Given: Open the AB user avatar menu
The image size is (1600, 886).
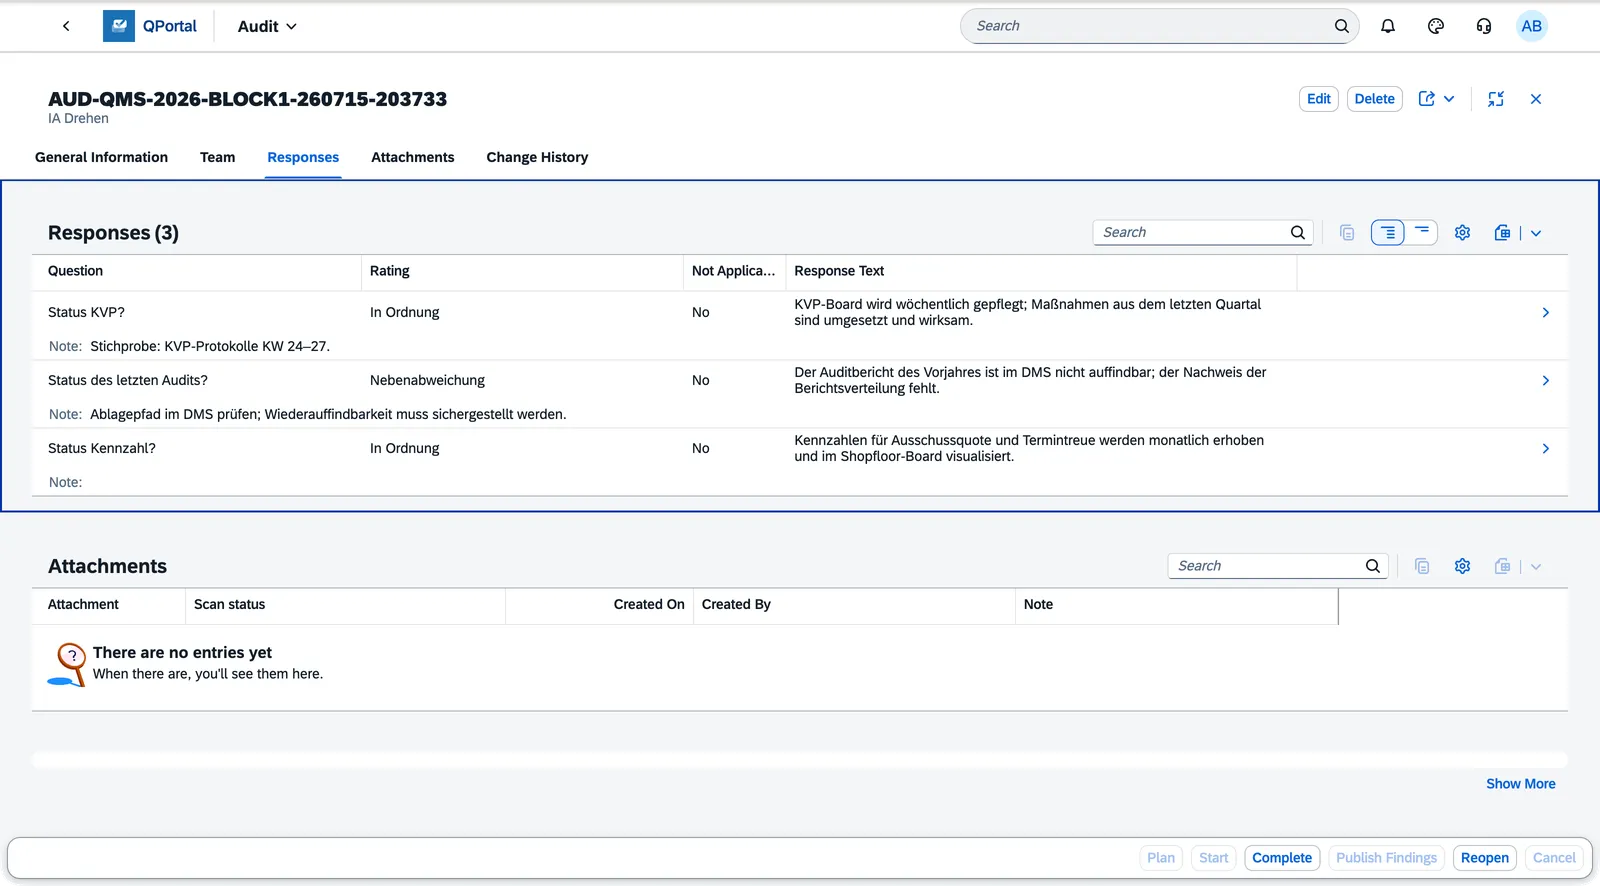Looking at the screenshot, I should coord(1531,26).
